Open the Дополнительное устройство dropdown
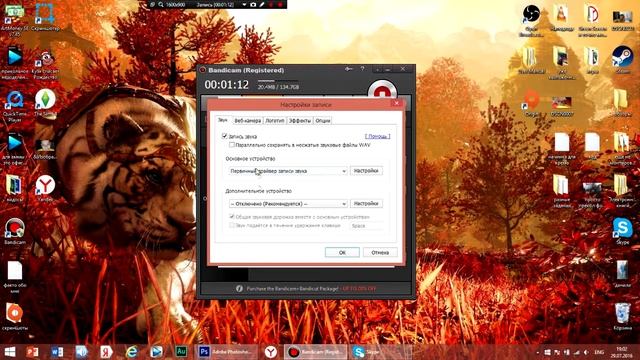Viewport: 640px width, 360px height. point(288,203)
